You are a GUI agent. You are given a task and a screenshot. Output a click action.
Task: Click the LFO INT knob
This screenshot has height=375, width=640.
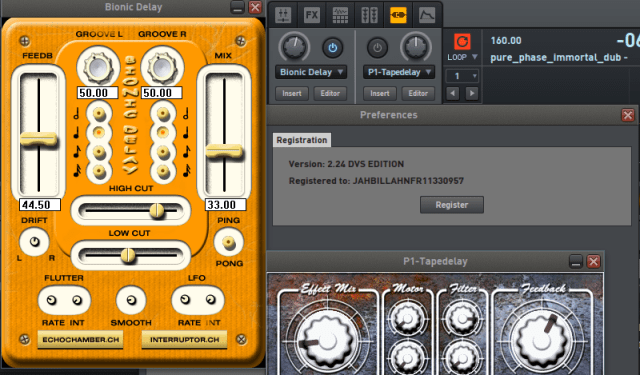[x=210, y=300]
